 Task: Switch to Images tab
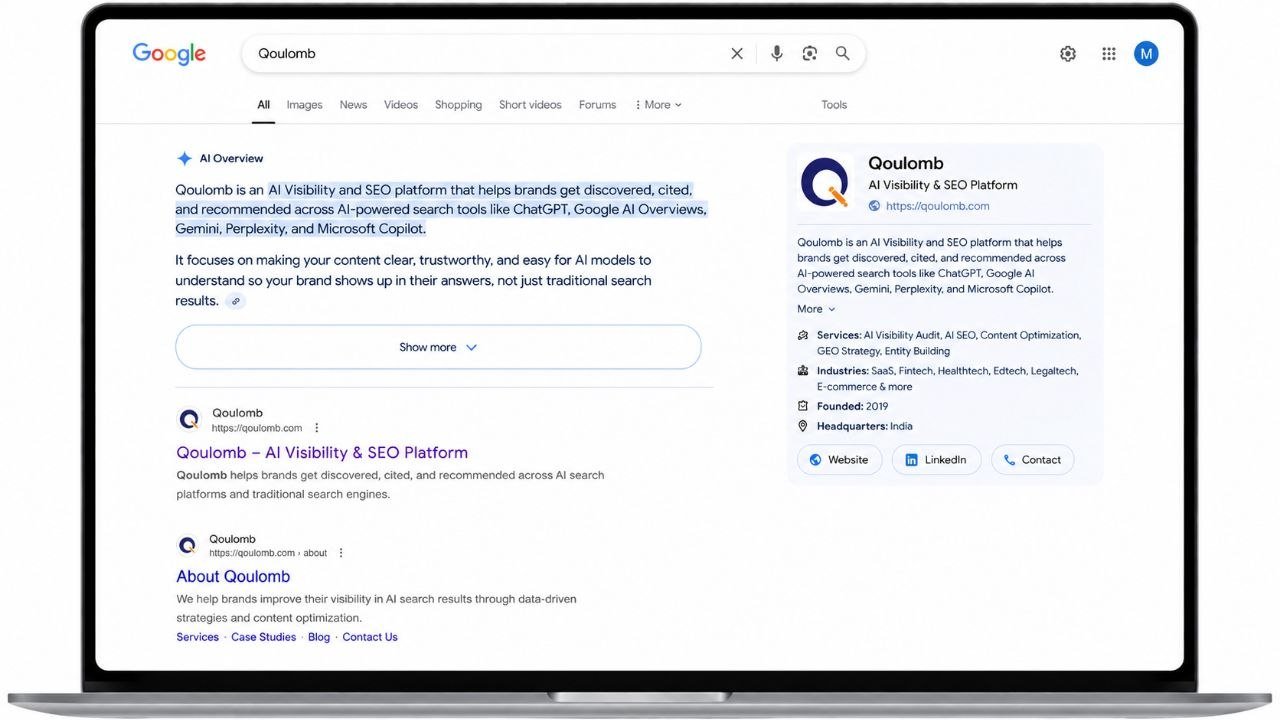[x=304, y=105]
